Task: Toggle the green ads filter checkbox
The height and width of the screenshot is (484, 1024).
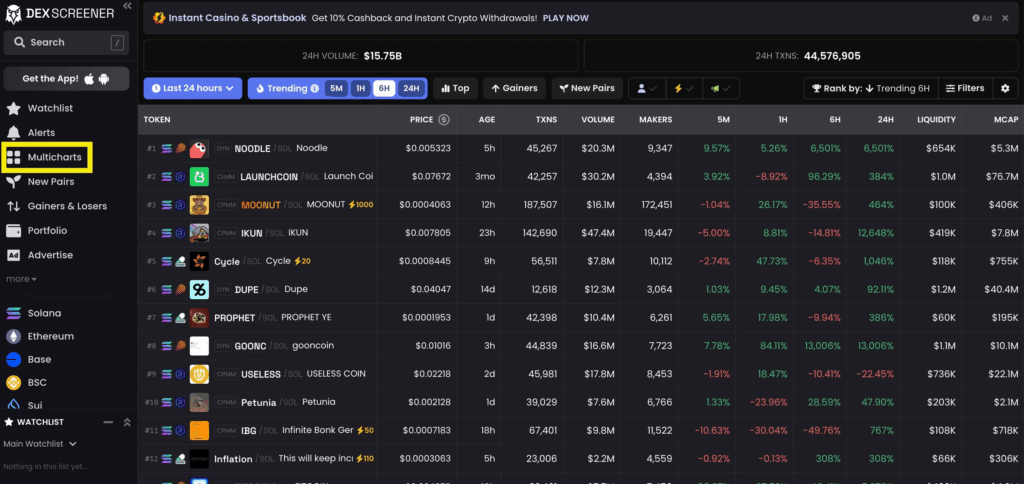Action: click(x=720, y=88)
